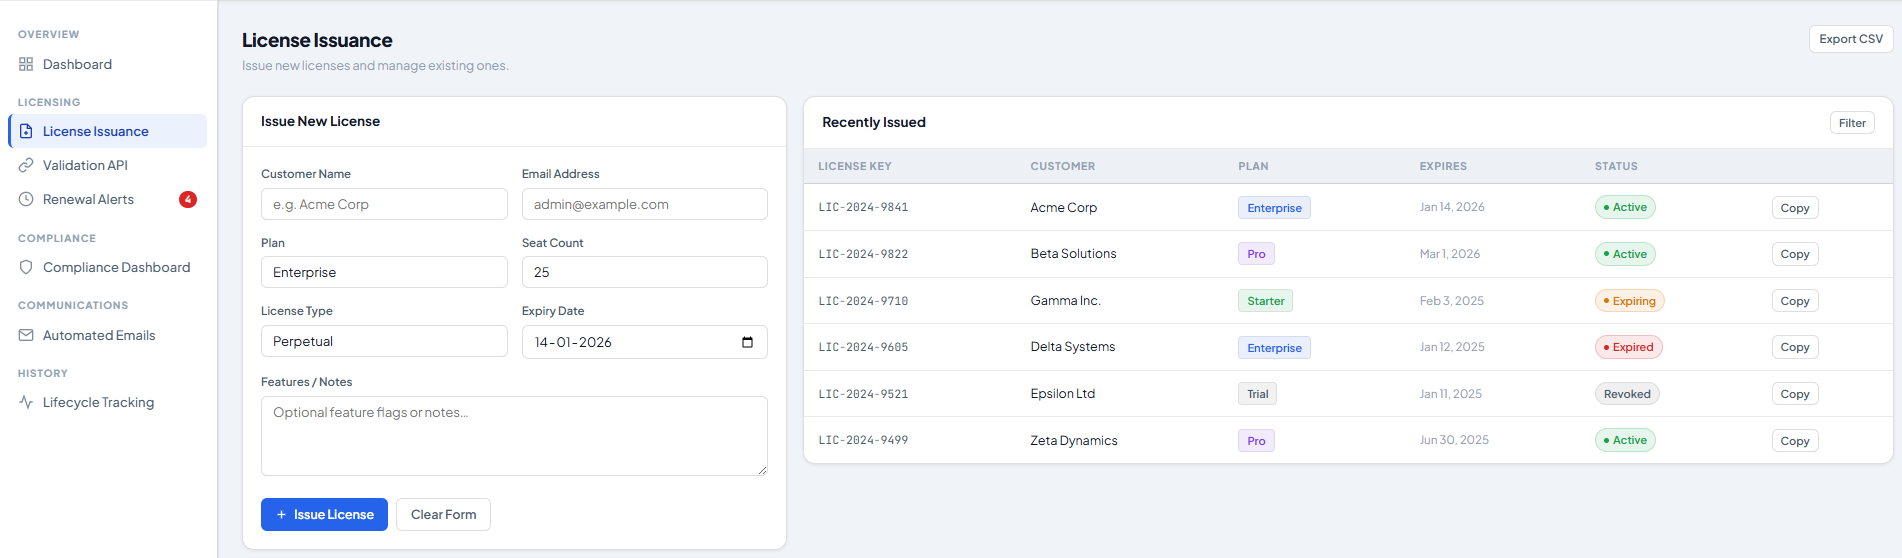Open the Plan dropdown showing Enterprise

click(384, 272)
